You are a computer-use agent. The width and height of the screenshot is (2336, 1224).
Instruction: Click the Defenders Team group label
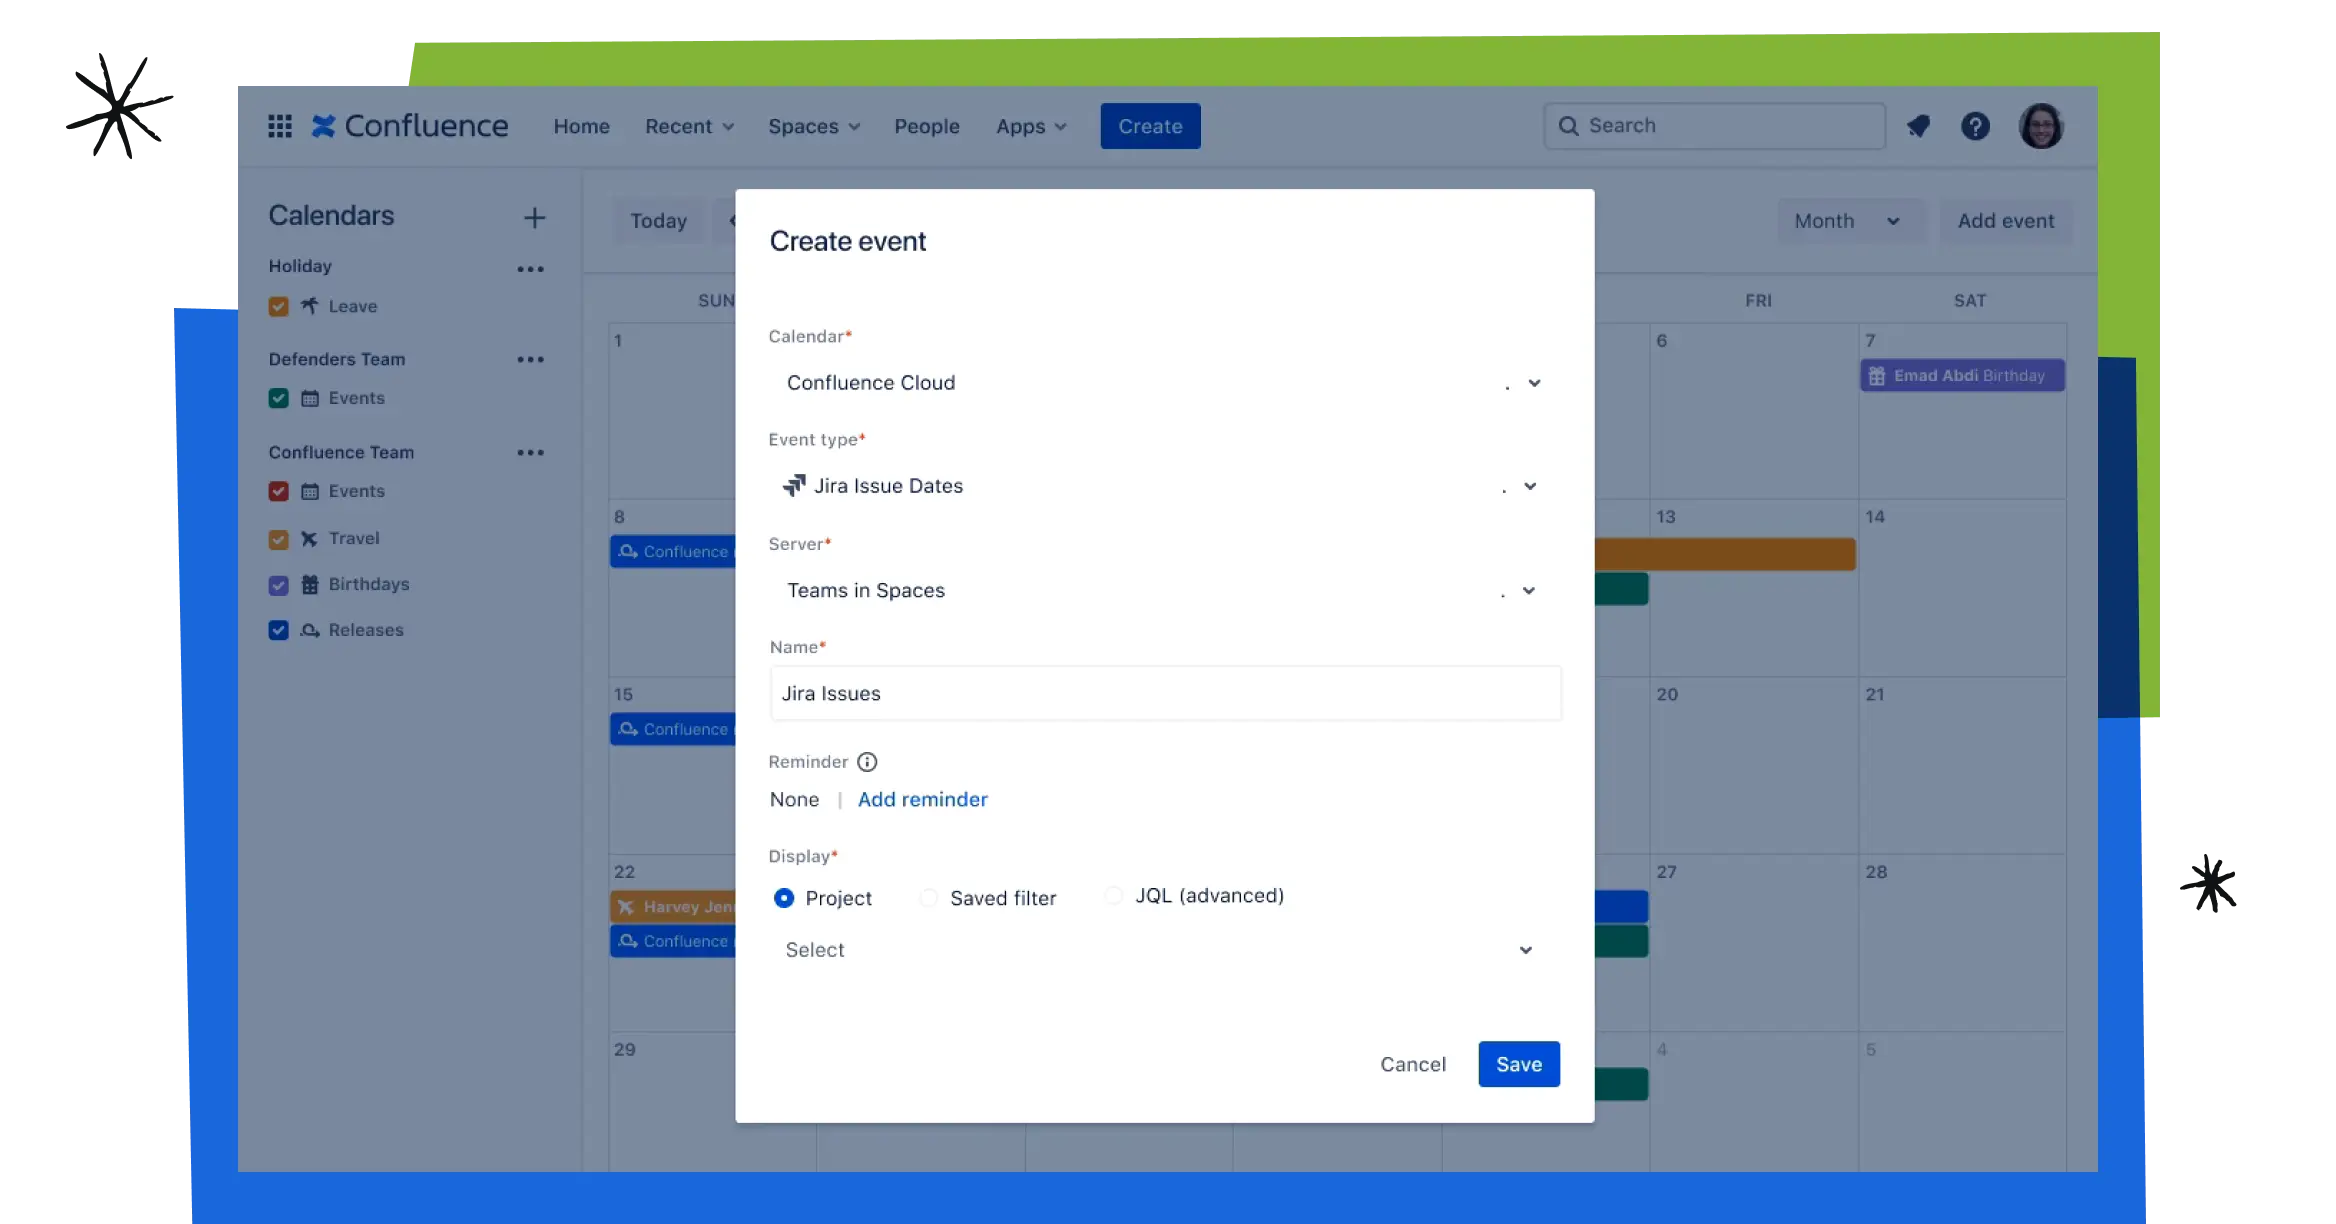(x=337, y=359)
